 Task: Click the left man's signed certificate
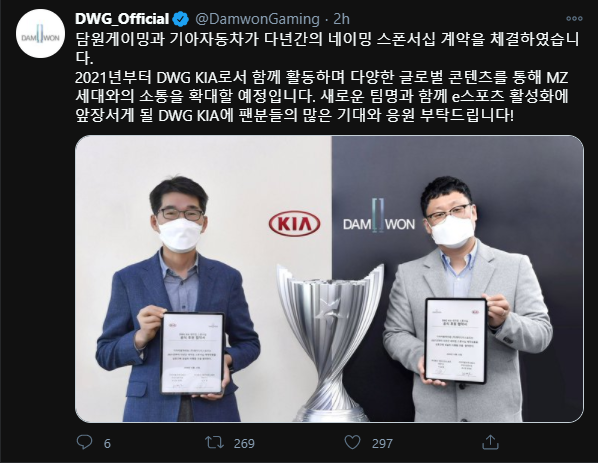click(x=193, y=353)
